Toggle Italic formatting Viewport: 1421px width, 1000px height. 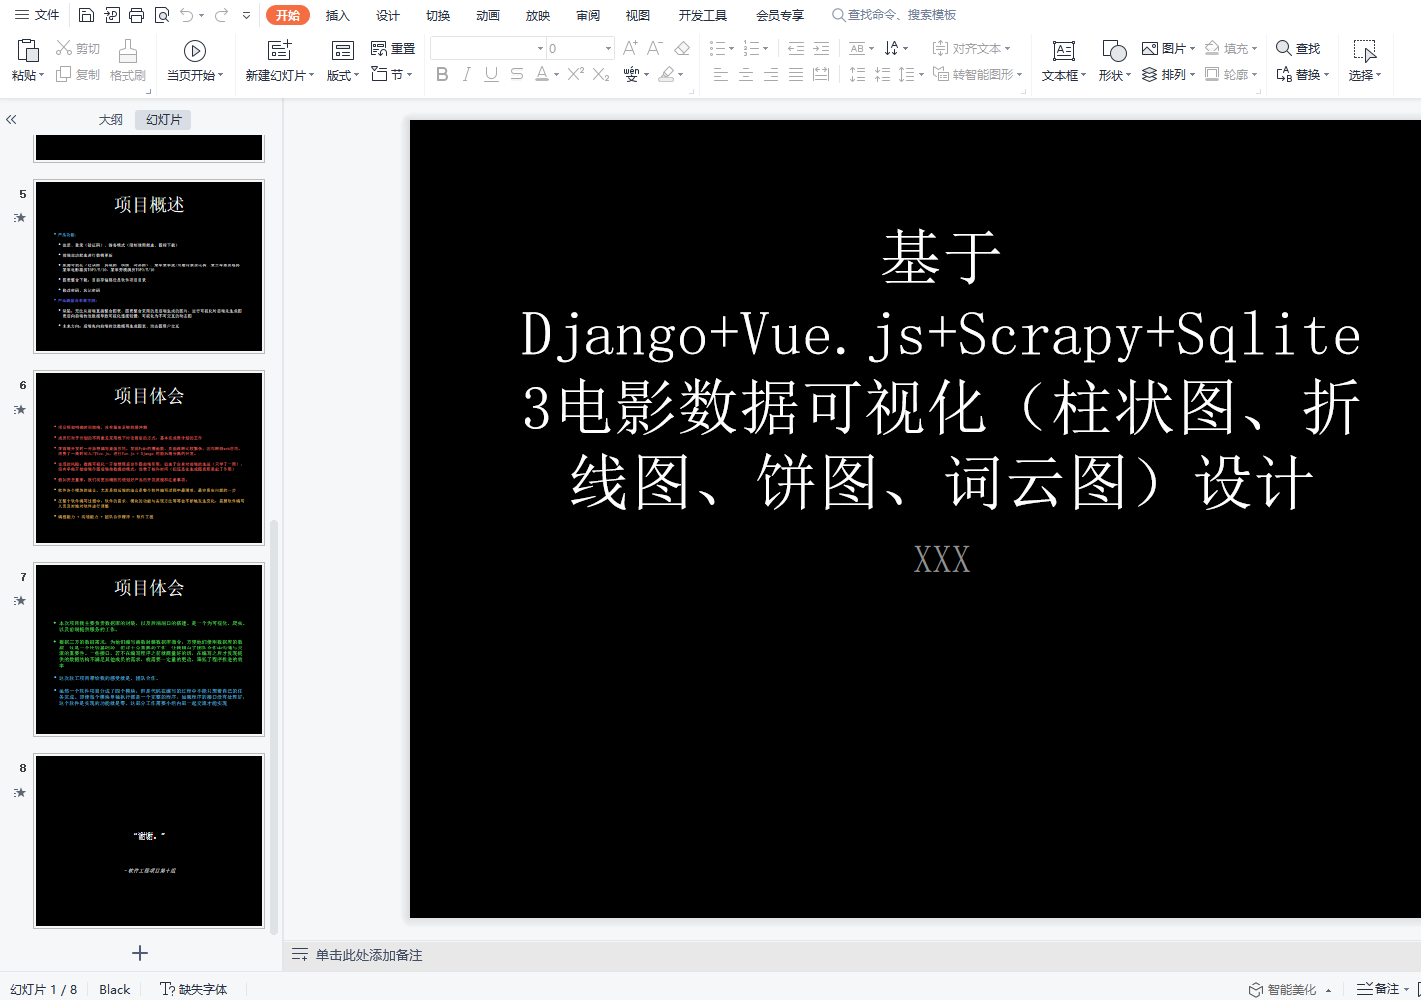tap(466, 74)
